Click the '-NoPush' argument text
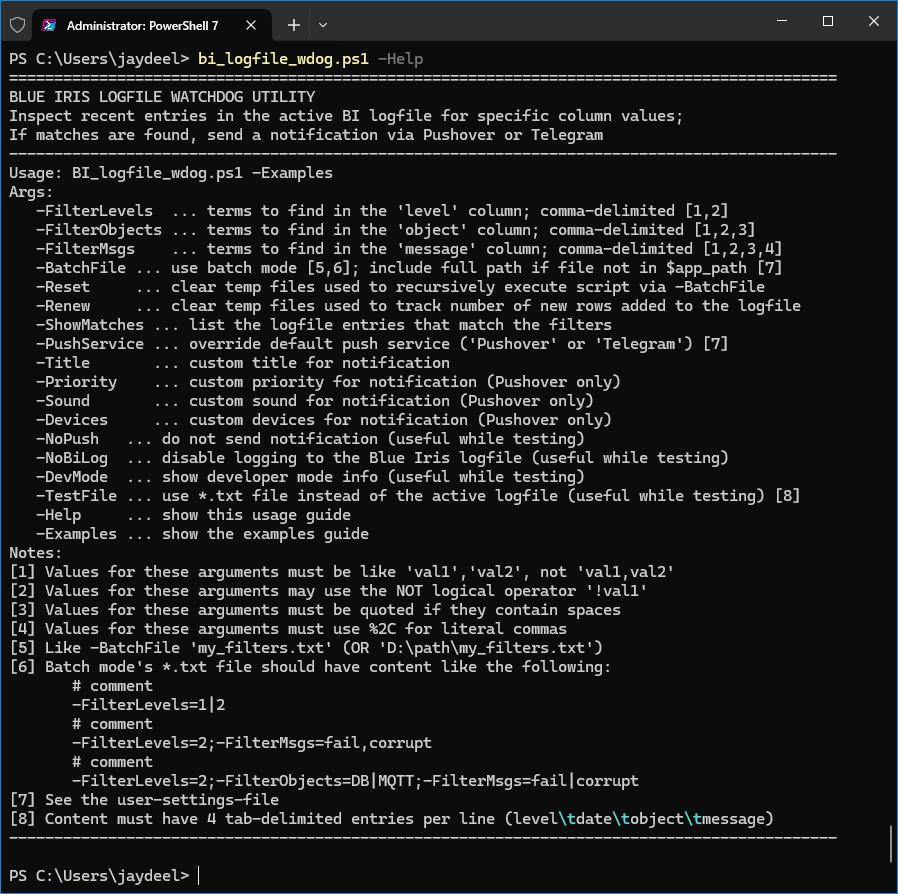The height and width of the screenshot is (894, 898). pos(67,439)
